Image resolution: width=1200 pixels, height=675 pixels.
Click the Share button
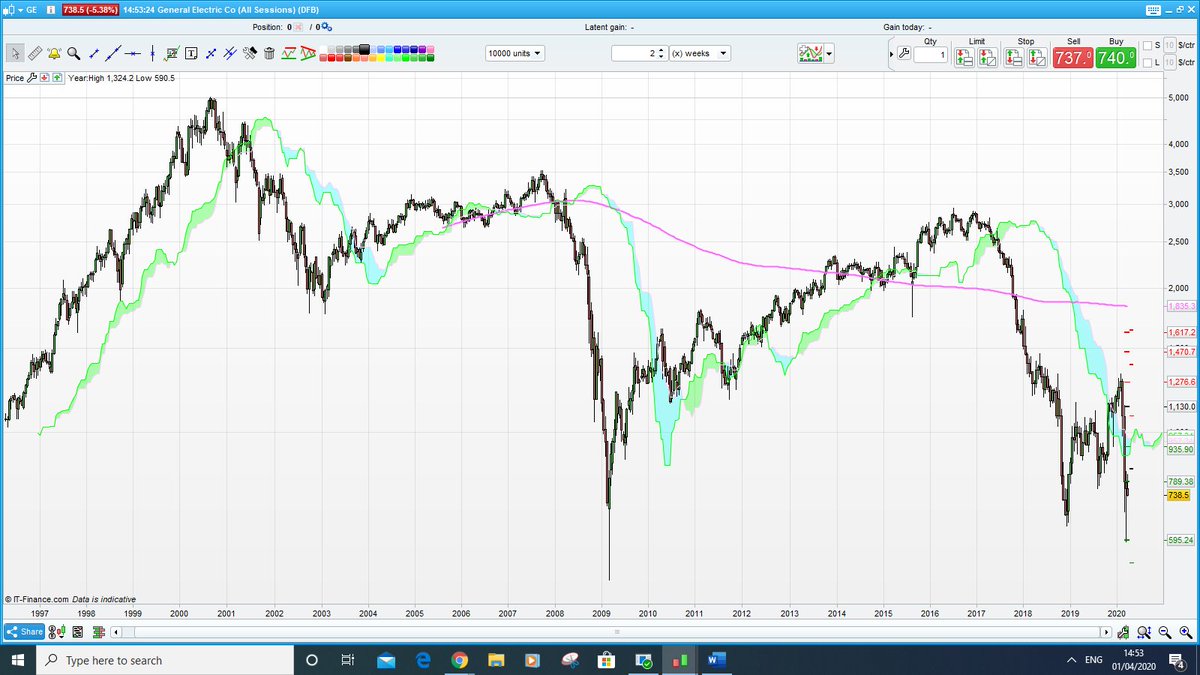(x=25, y=632)
